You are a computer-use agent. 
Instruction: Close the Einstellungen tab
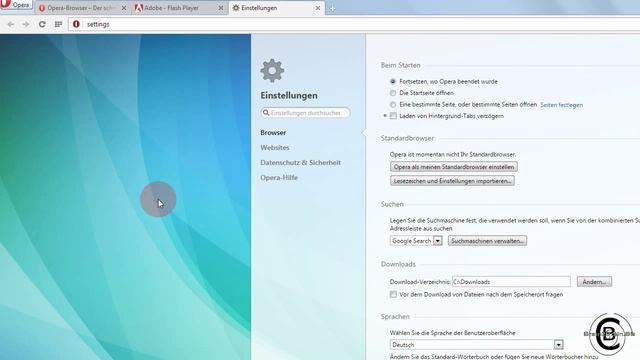coord(318,8)
